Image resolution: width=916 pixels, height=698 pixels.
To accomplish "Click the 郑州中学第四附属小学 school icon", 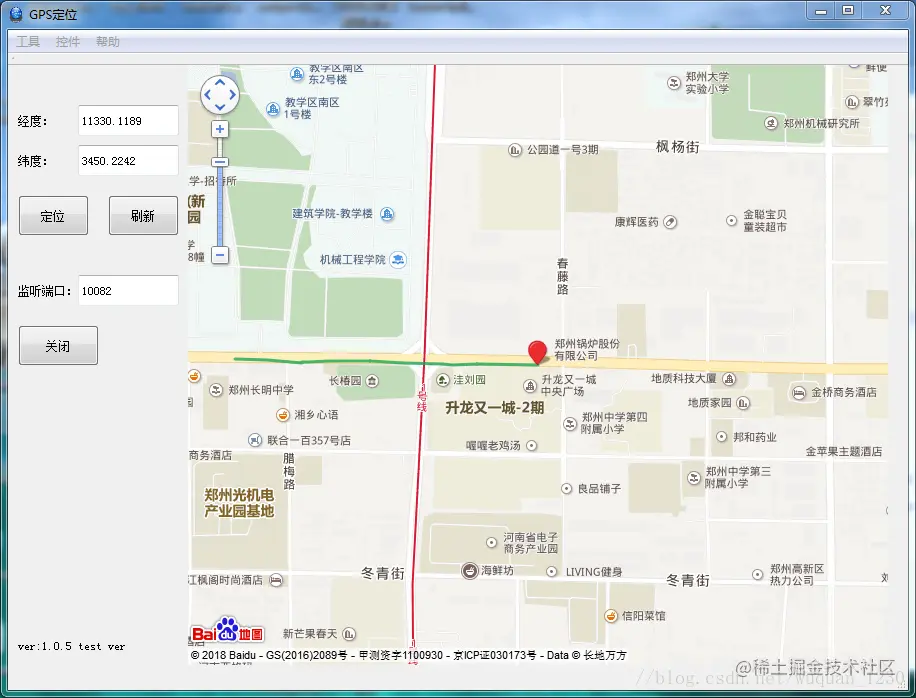I will click(570, 424).
